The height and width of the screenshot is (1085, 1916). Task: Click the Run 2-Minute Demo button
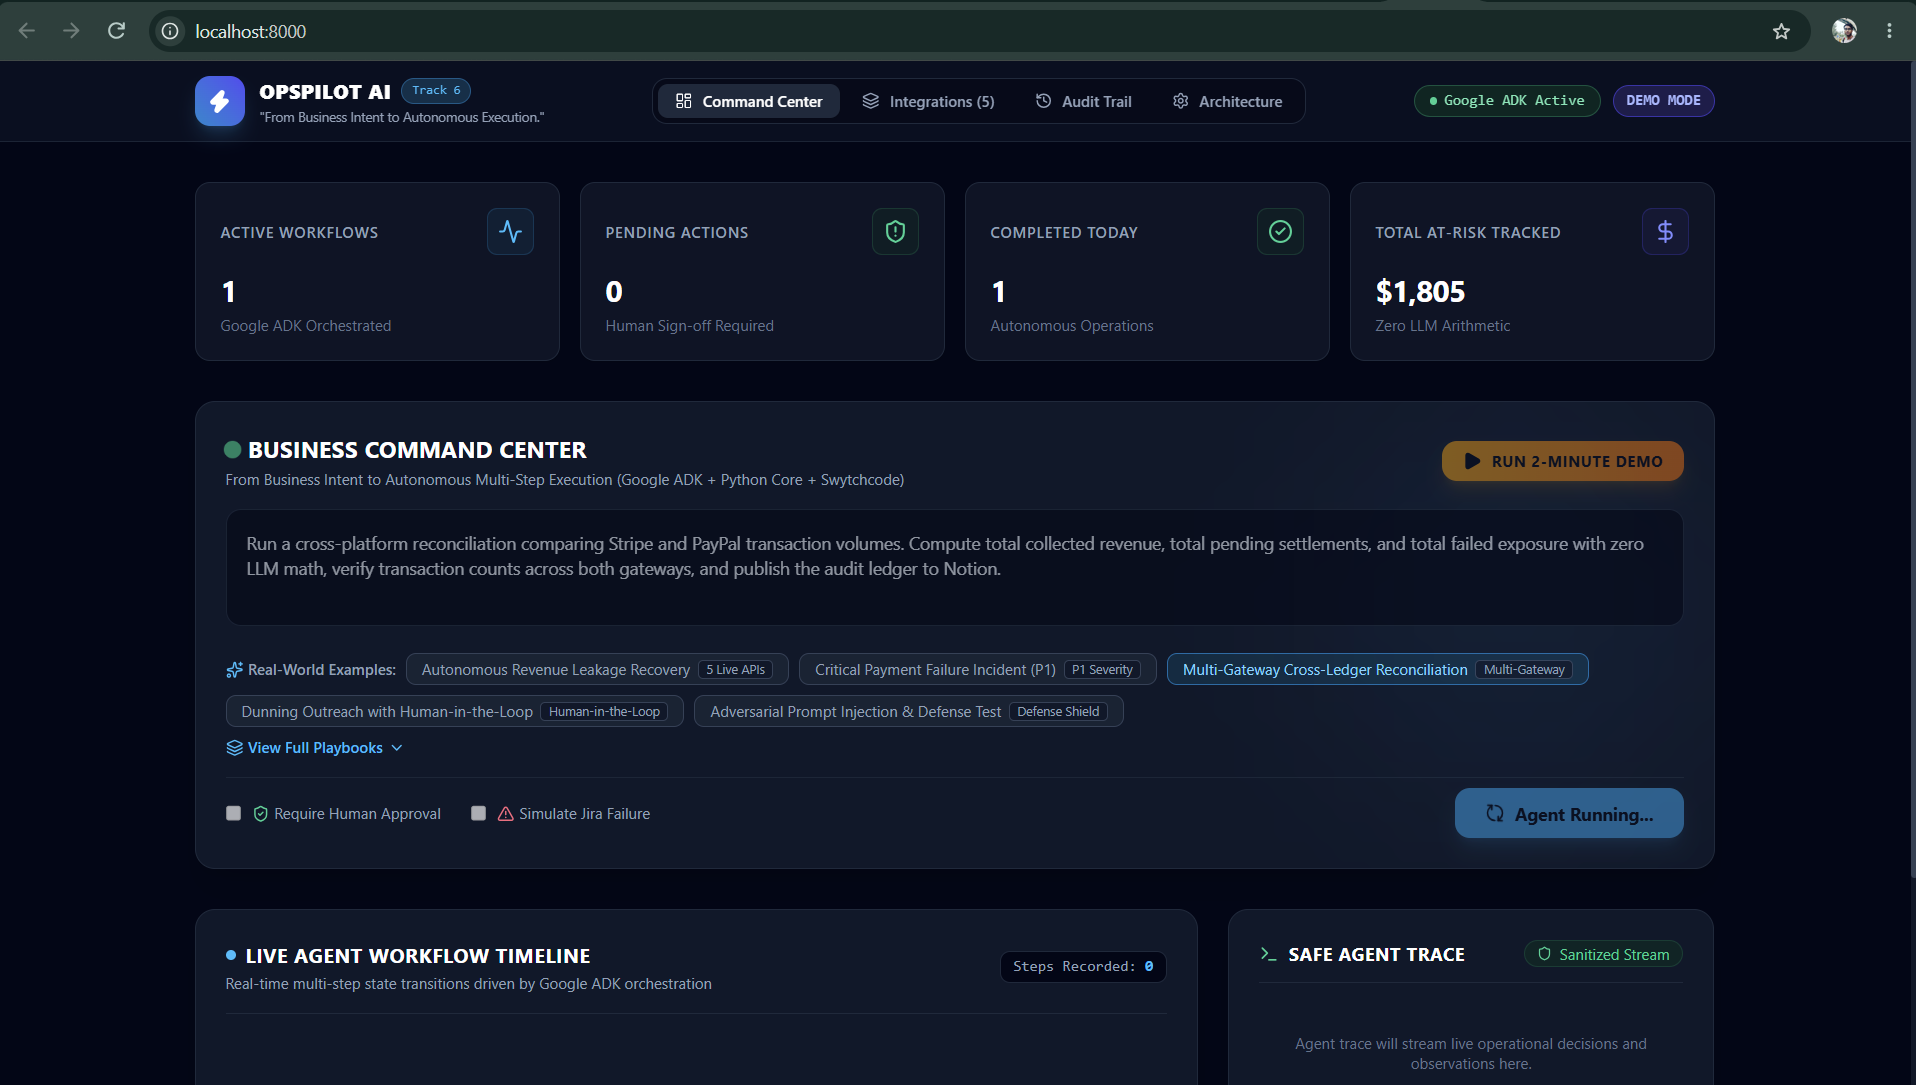(x=1562, y=461)
